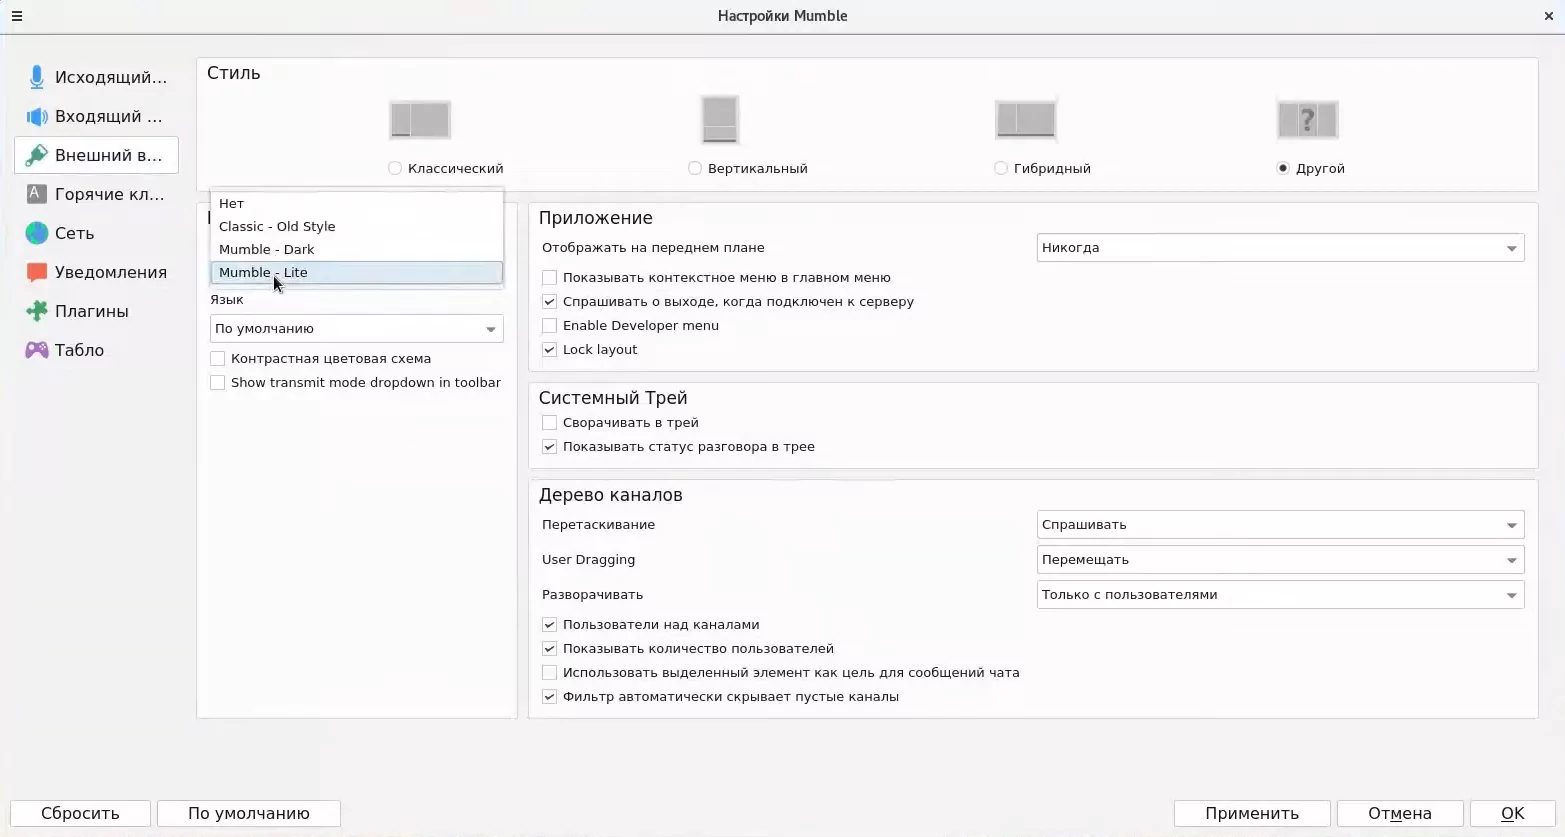Open the Исходящий settings section

(x=96, y=77)
